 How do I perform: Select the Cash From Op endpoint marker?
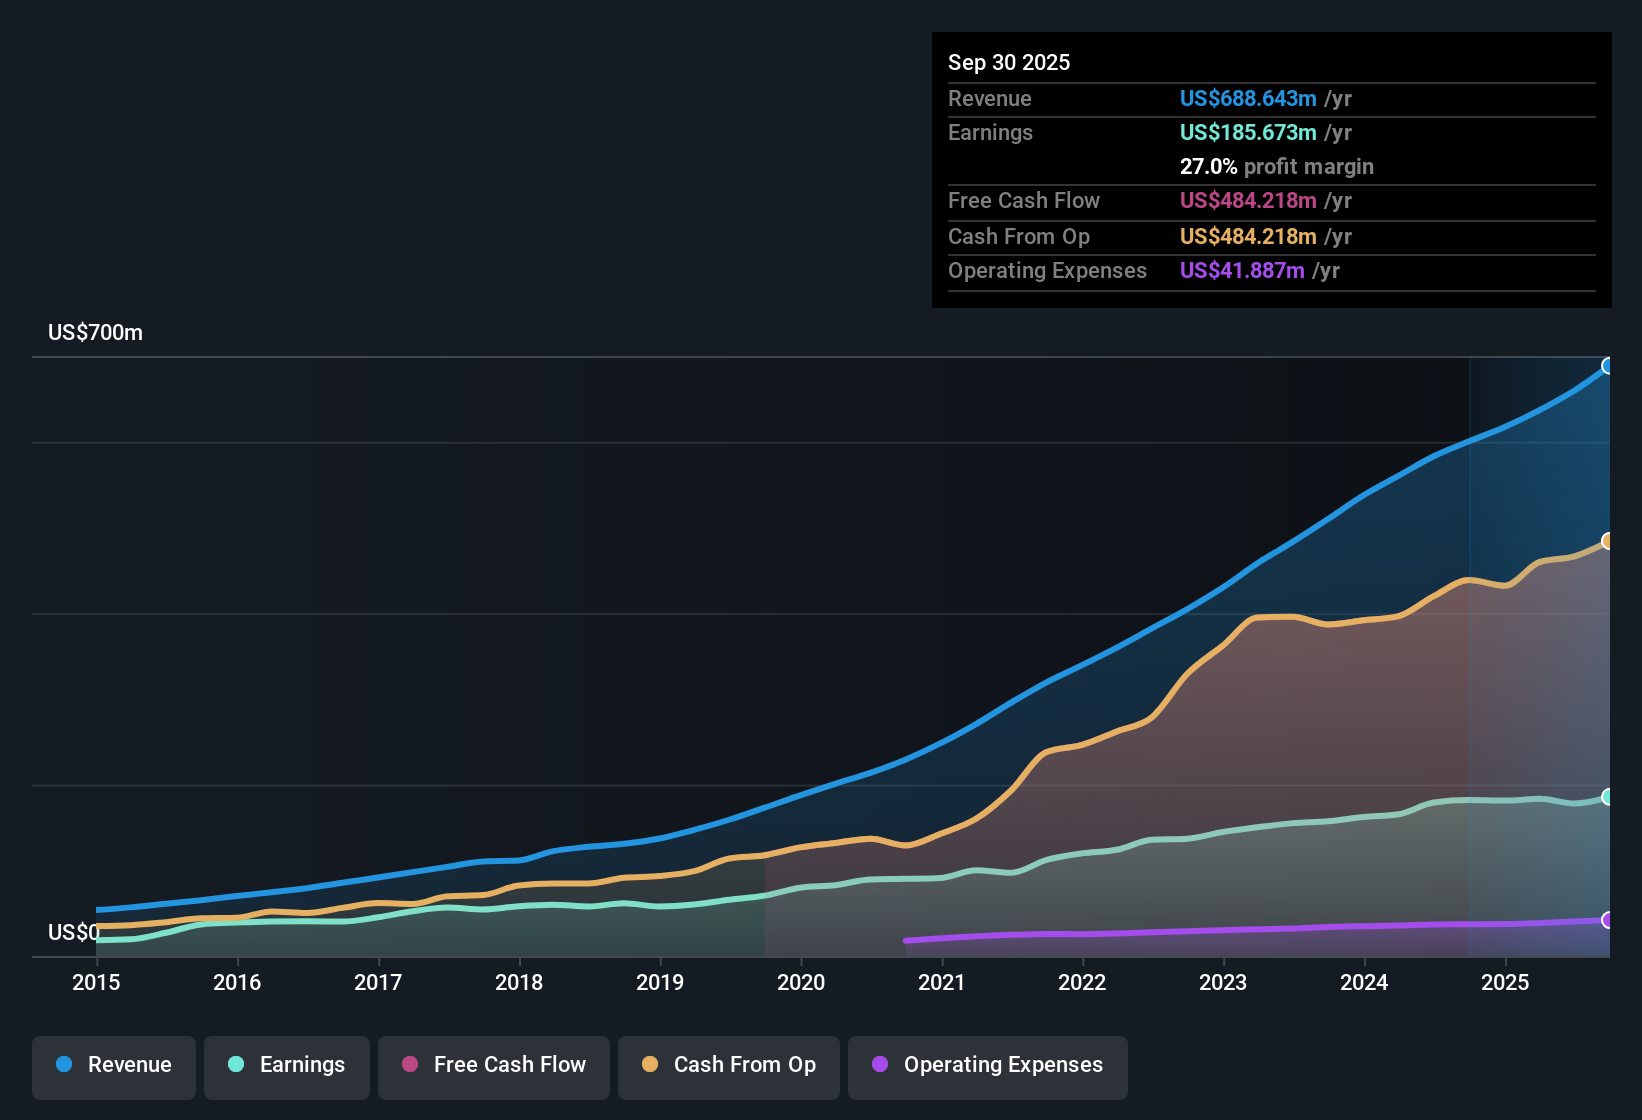point(1608,541)
